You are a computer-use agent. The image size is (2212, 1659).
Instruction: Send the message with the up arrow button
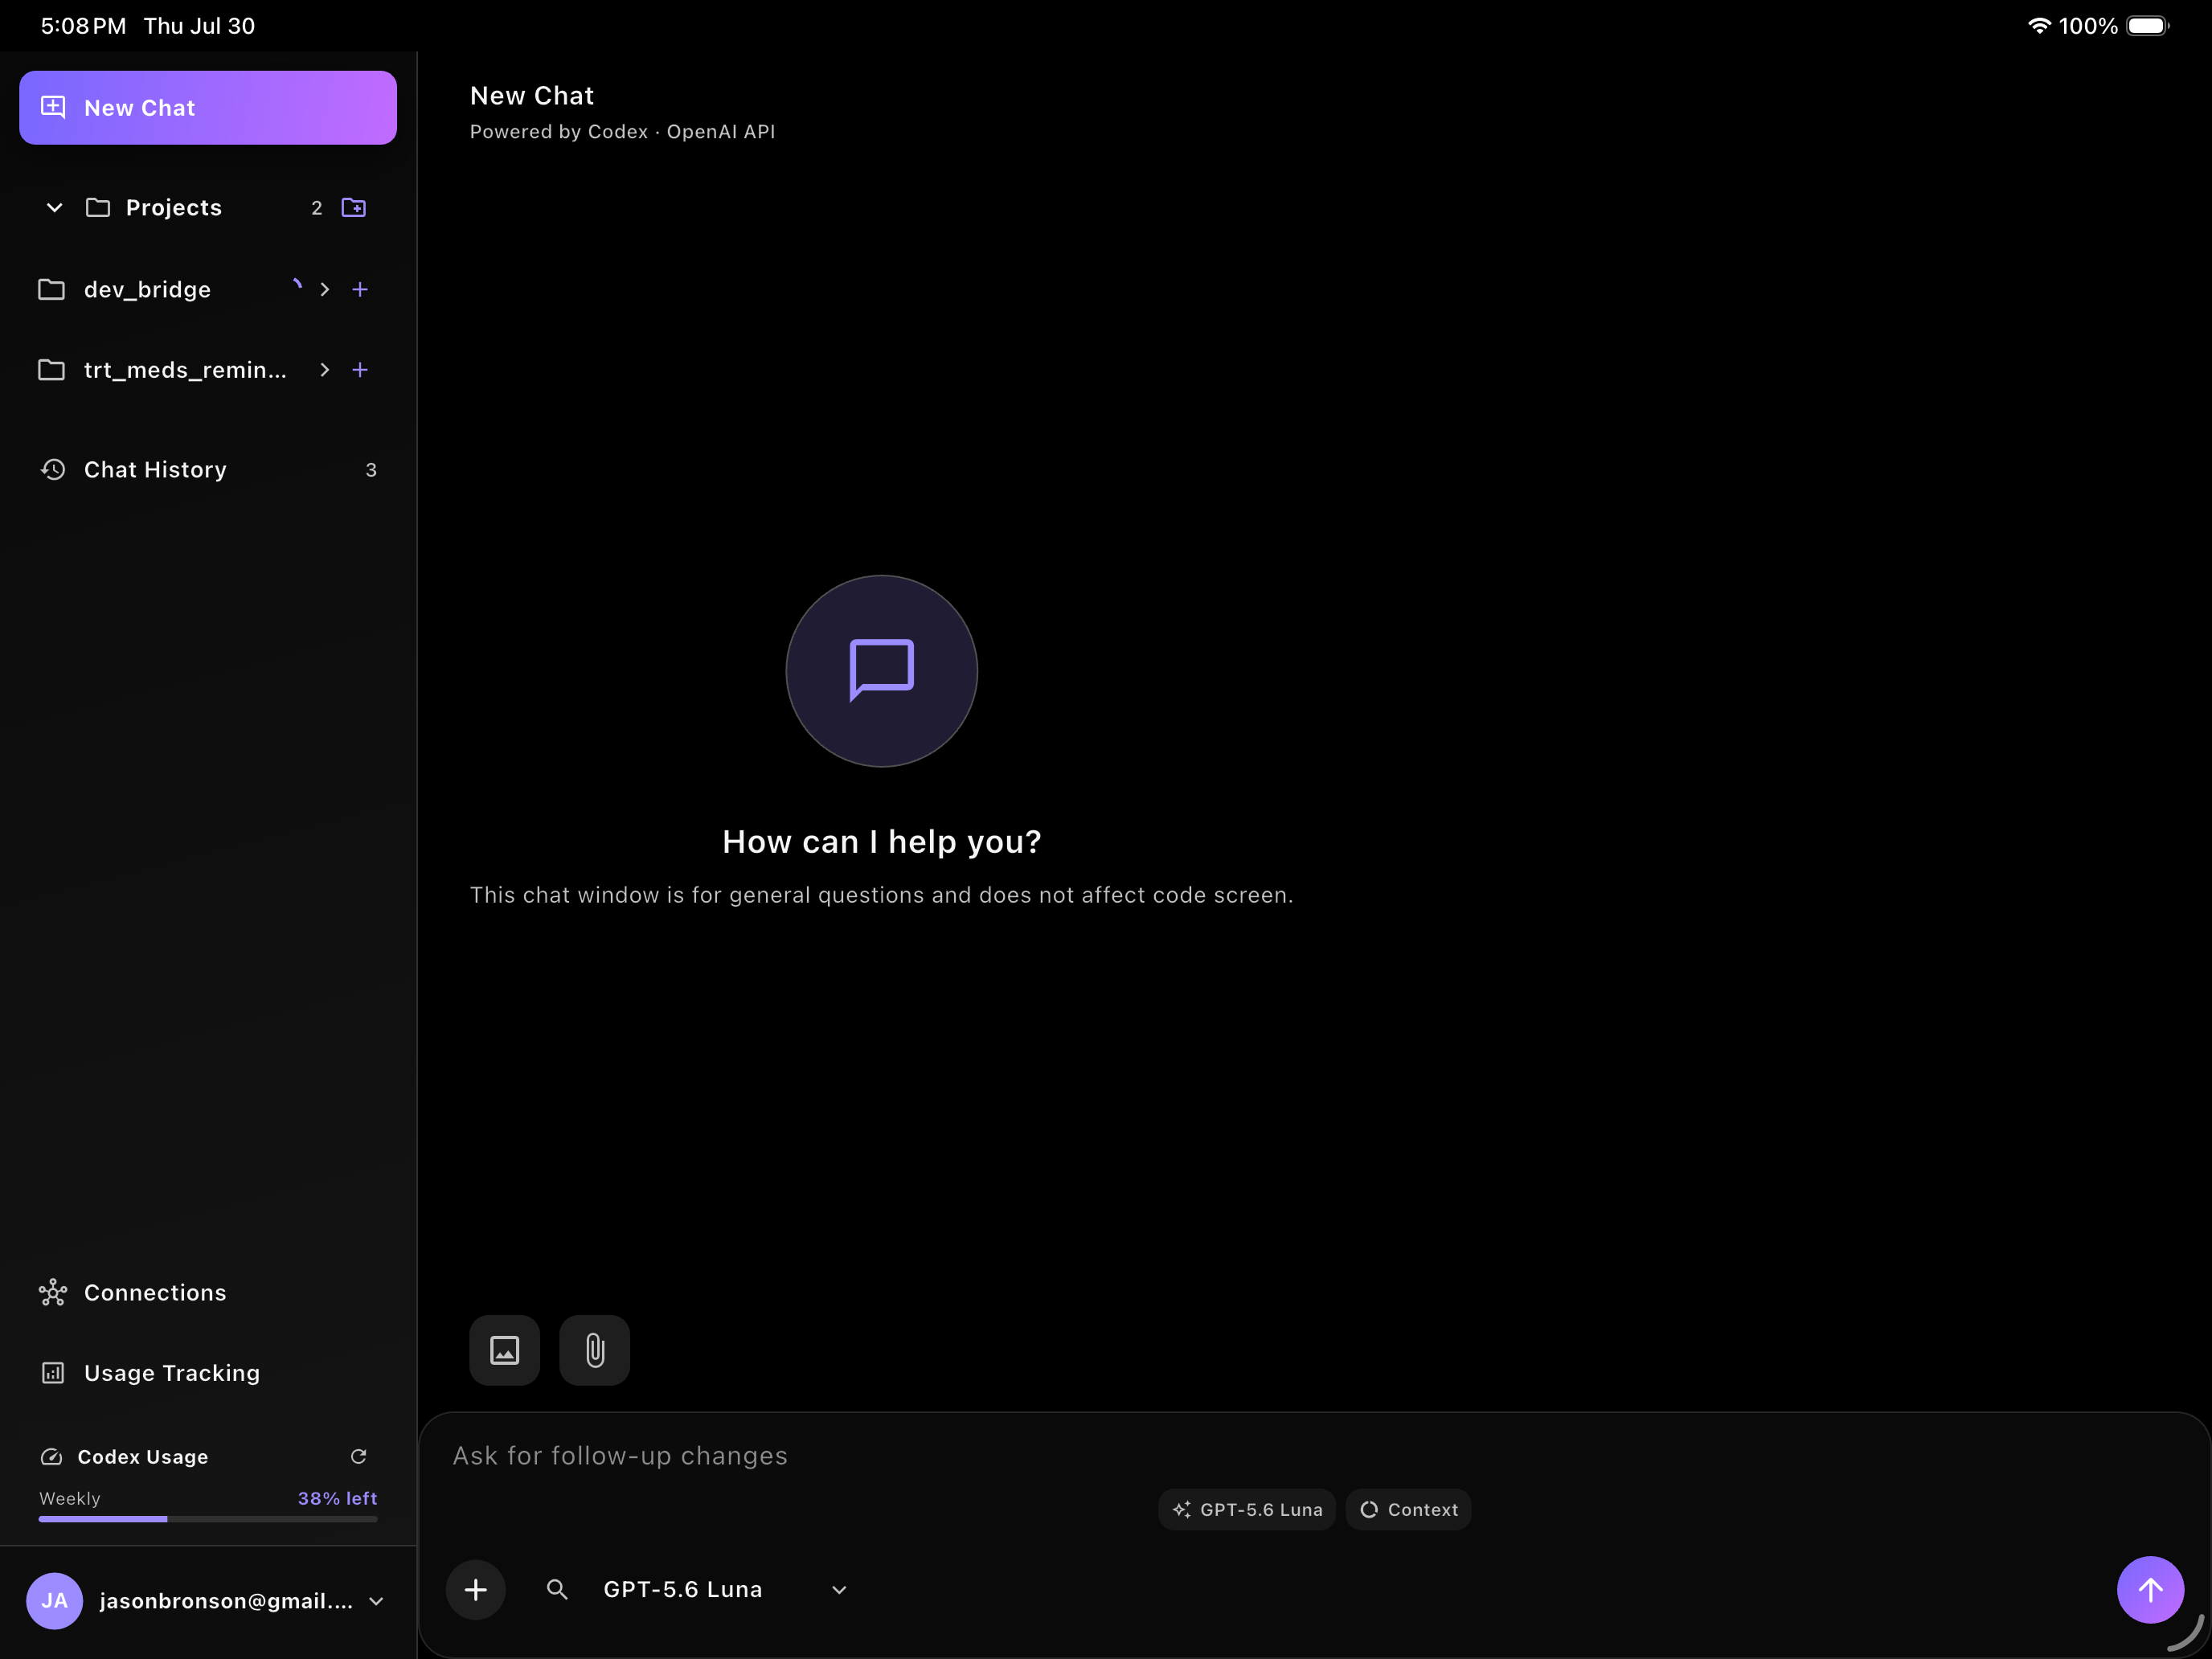click(2150, 1589)
